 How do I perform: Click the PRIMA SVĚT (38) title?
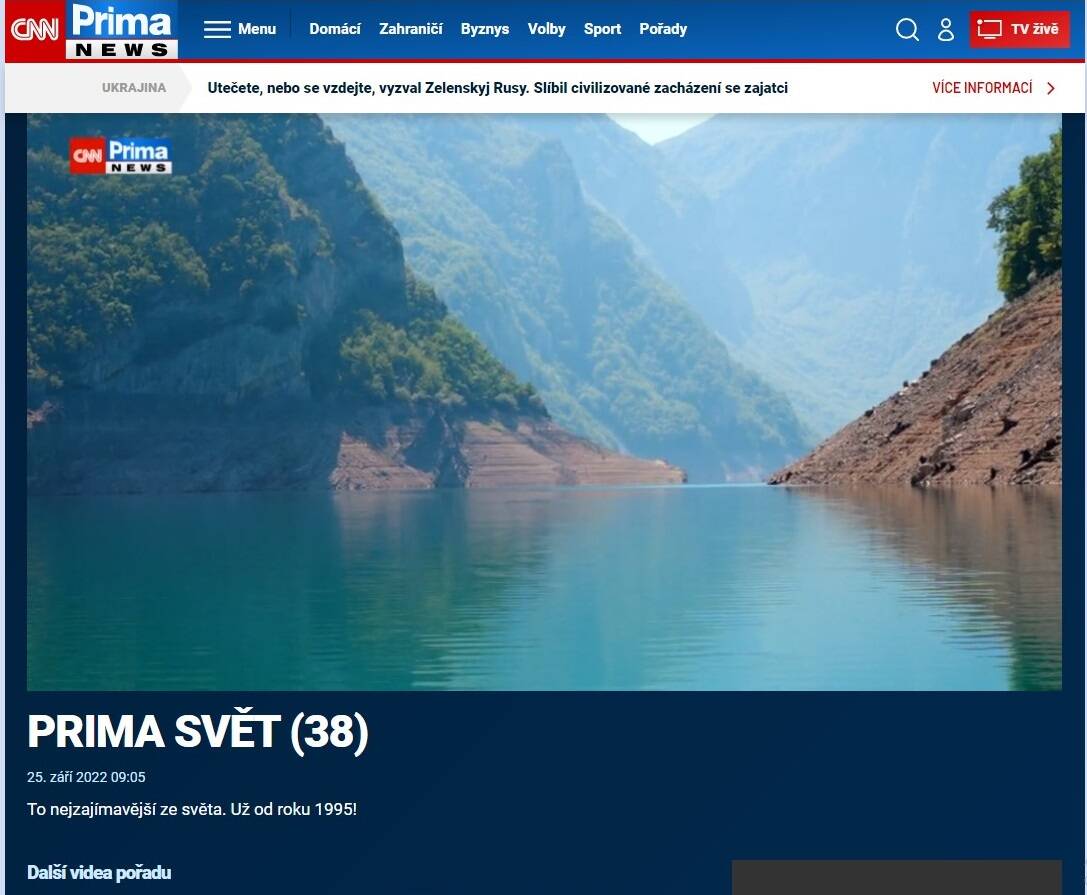pos(198,733)
